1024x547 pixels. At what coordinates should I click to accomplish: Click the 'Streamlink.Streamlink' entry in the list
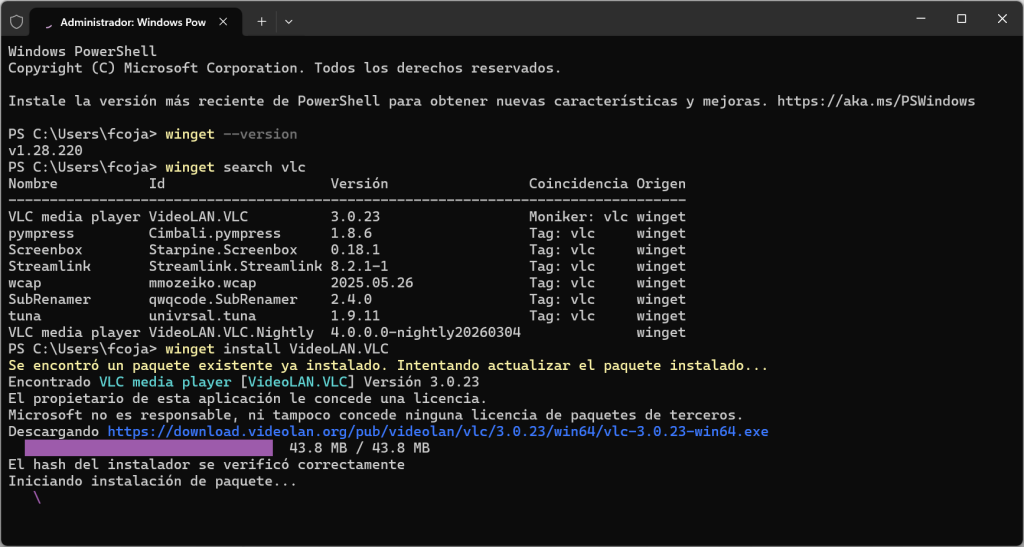click(x=235, y=266)
